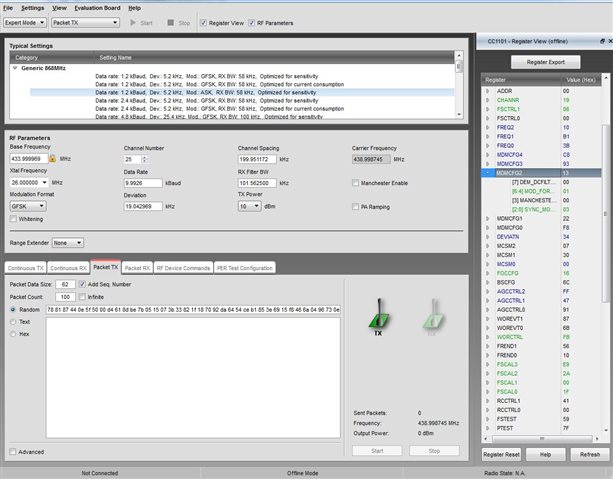Enable the Manchester Enable checkbox
Screen dimensions: 613x479
[357, 183]
